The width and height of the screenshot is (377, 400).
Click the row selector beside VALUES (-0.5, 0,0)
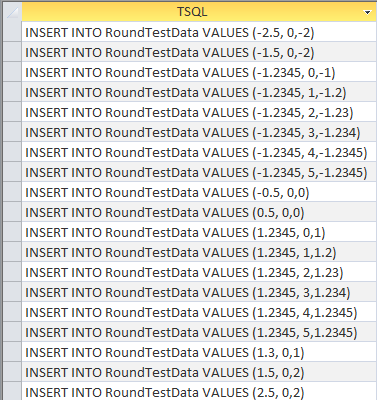13,192
